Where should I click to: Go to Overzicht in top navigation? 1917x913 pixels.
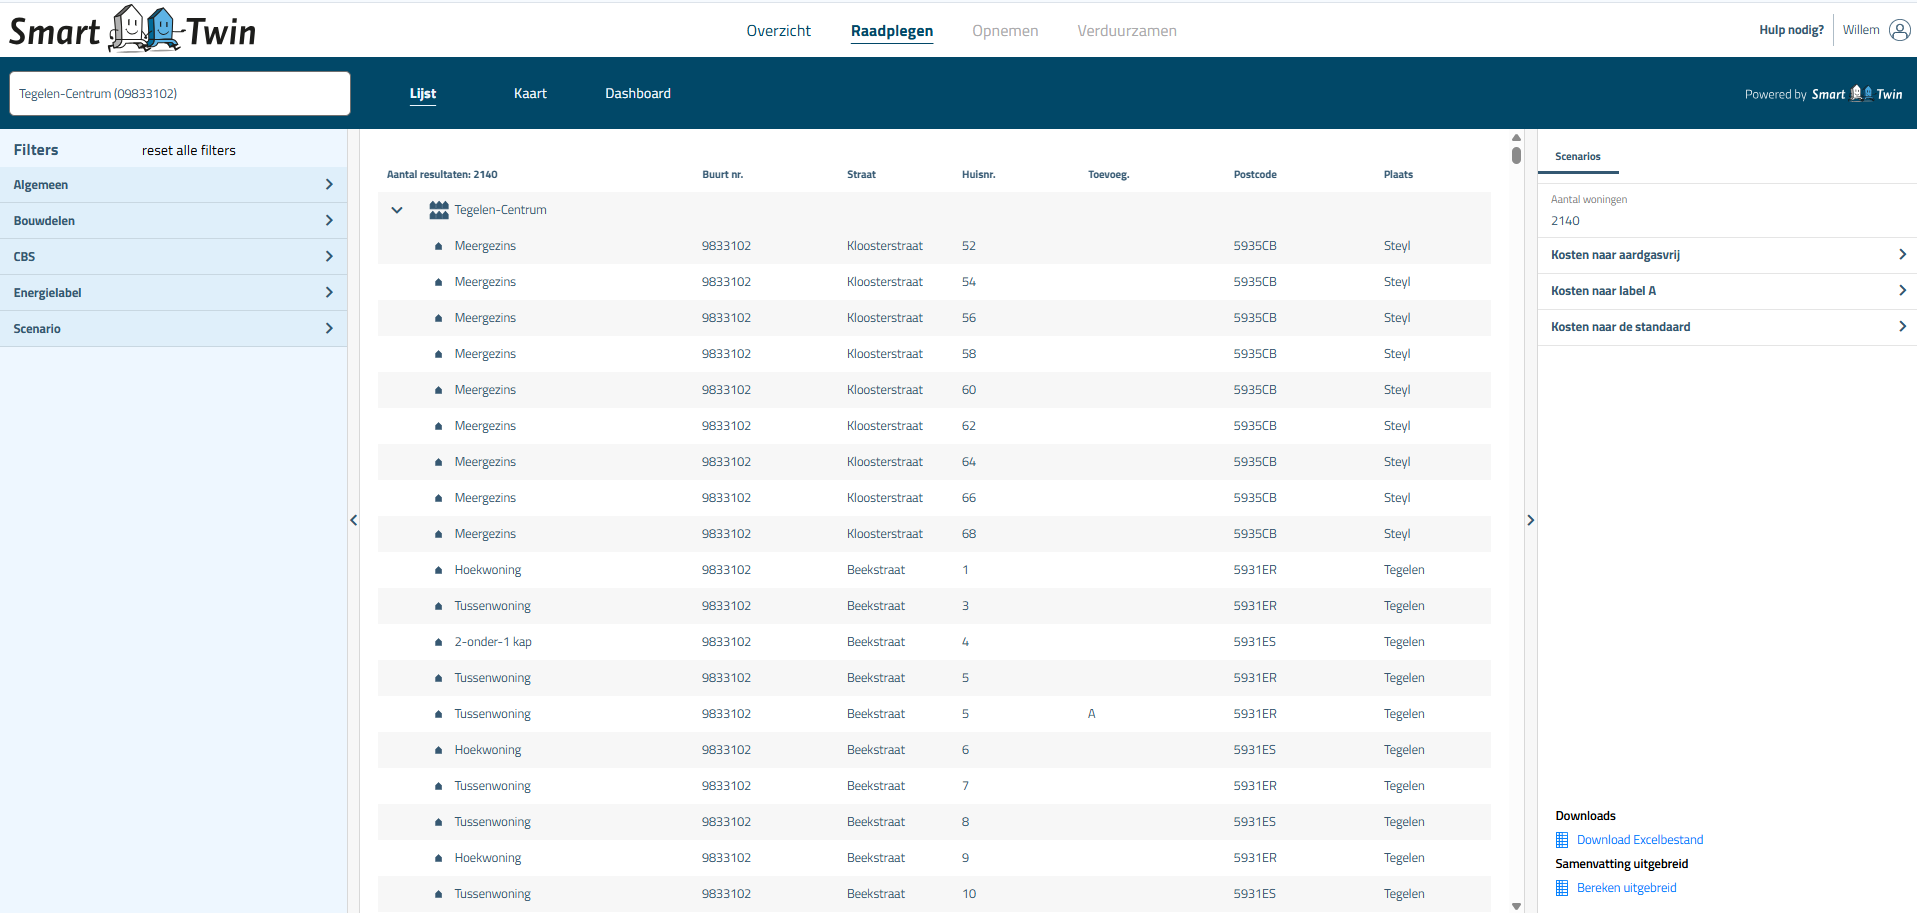[778, 31]
